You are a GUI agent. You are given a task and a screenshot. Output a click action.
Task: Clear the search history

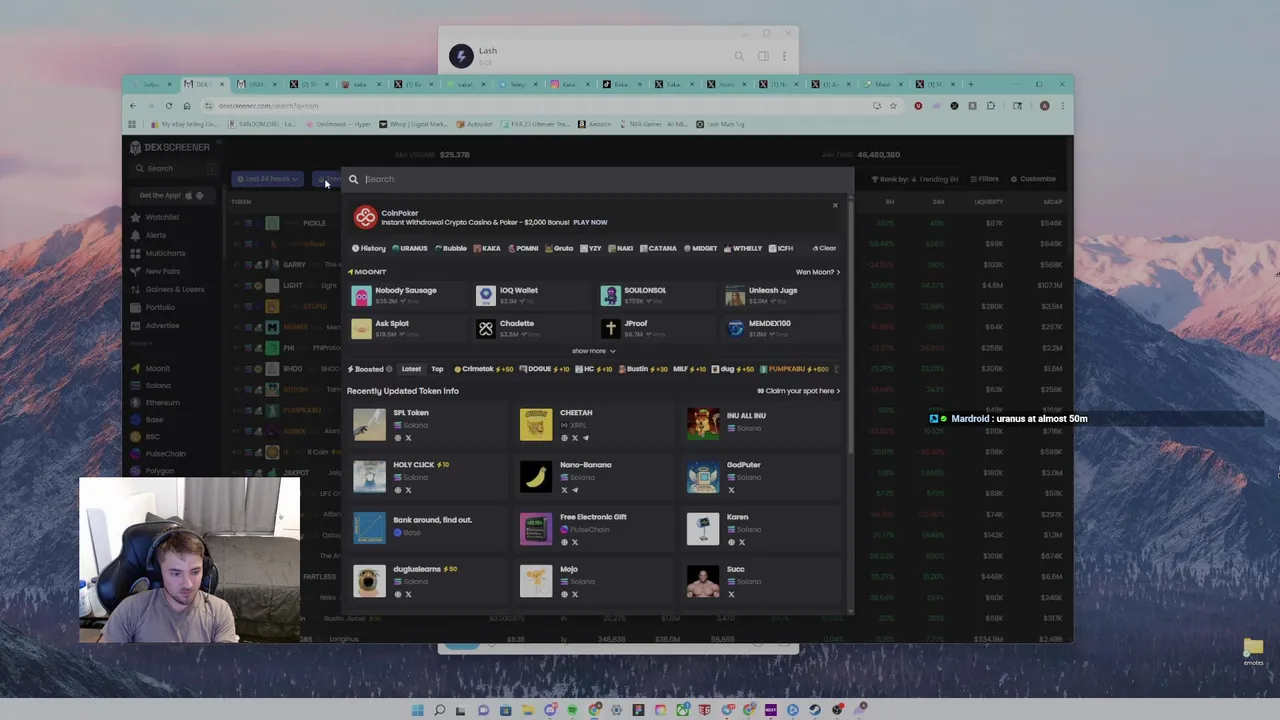825,248
